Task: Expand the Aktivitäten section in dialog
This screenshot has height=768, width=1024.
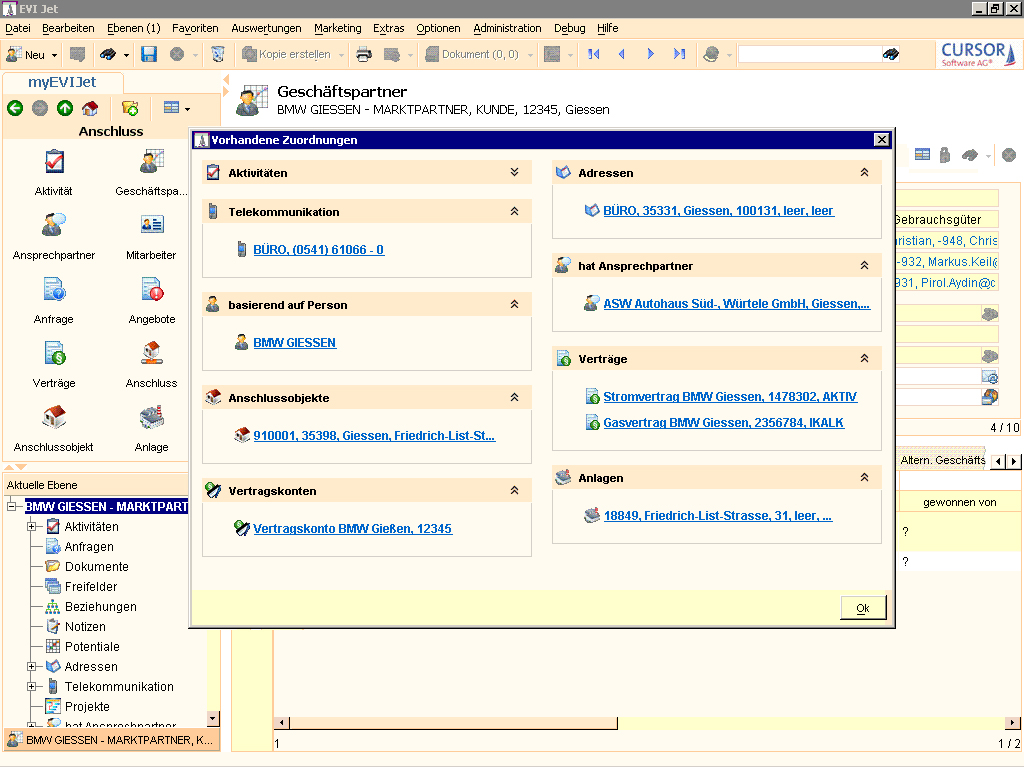Action: pyautogui.click(x=514, y=172)
